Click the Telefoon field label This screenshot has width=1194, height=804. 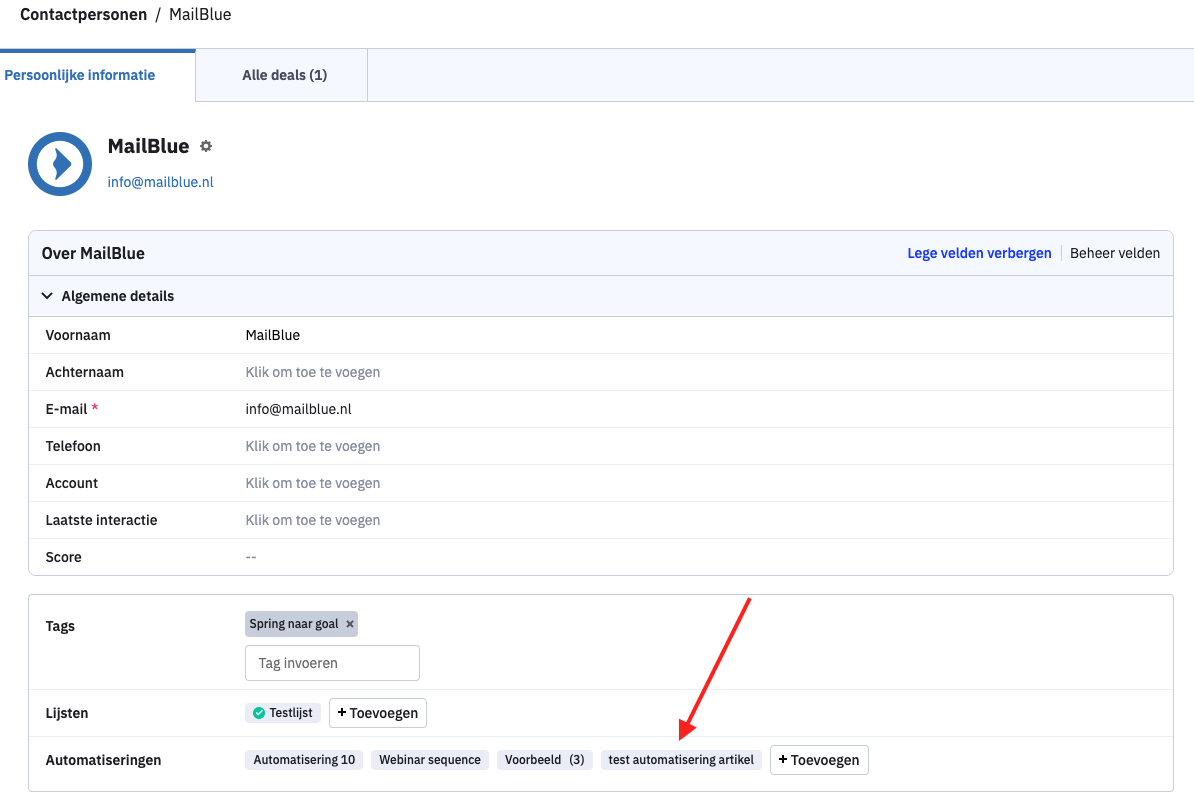point(73,446)
